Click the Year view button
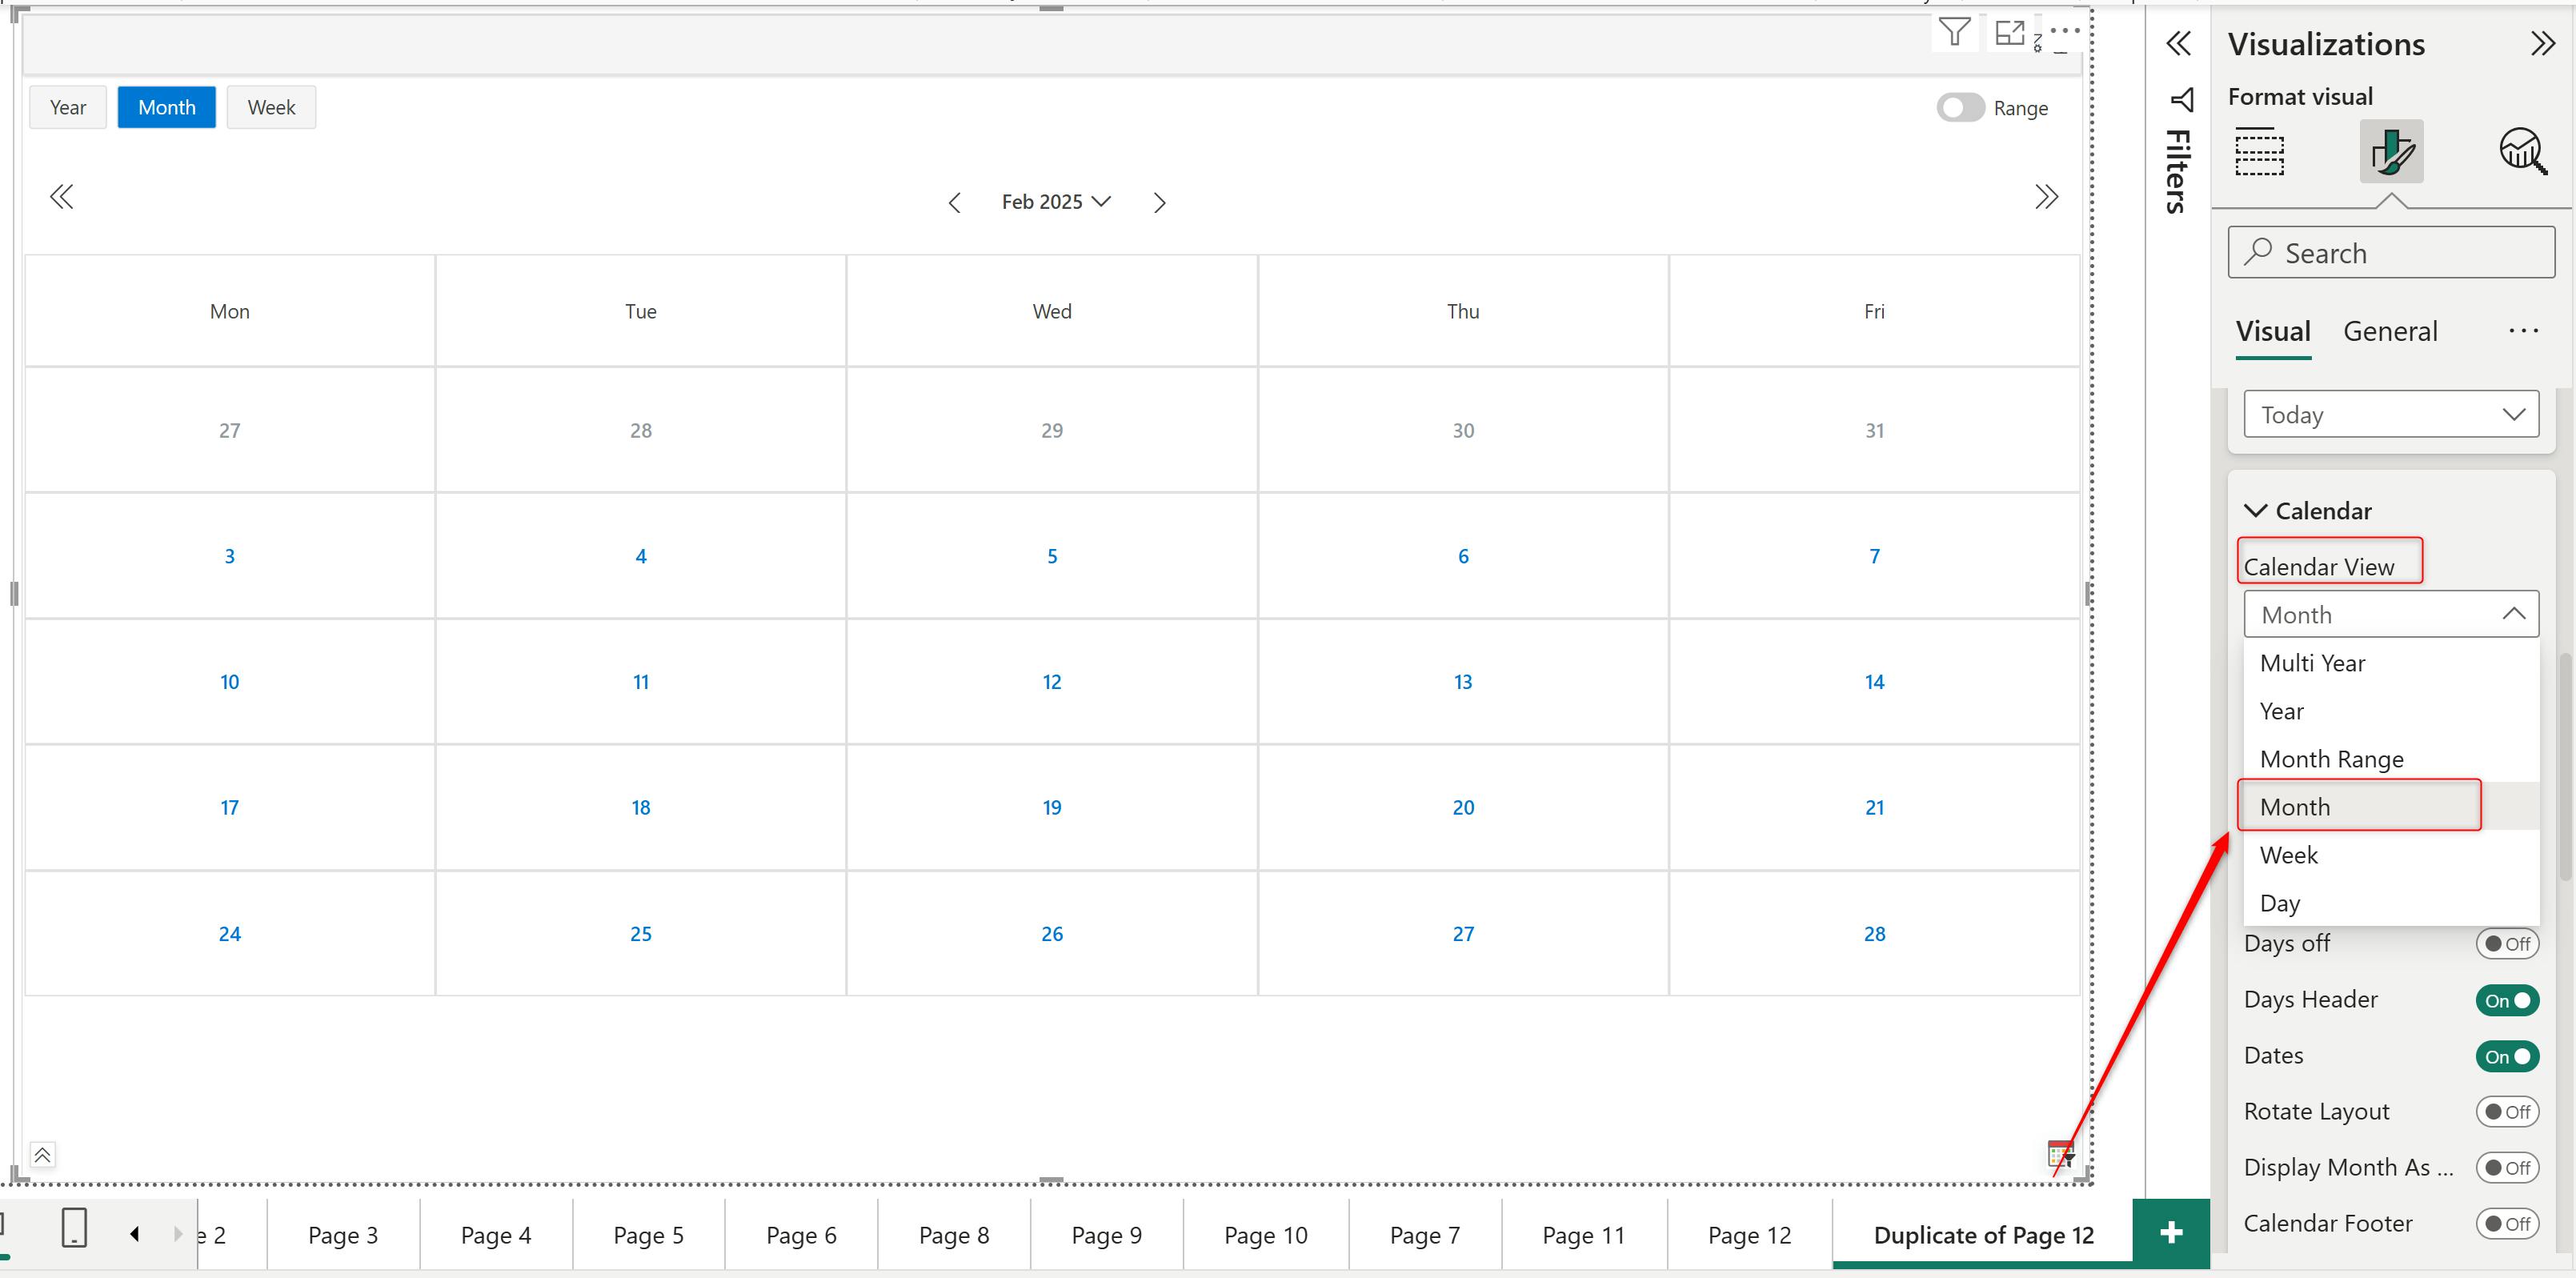This screenshot has height=1278, width=2576. pos(68,107)
